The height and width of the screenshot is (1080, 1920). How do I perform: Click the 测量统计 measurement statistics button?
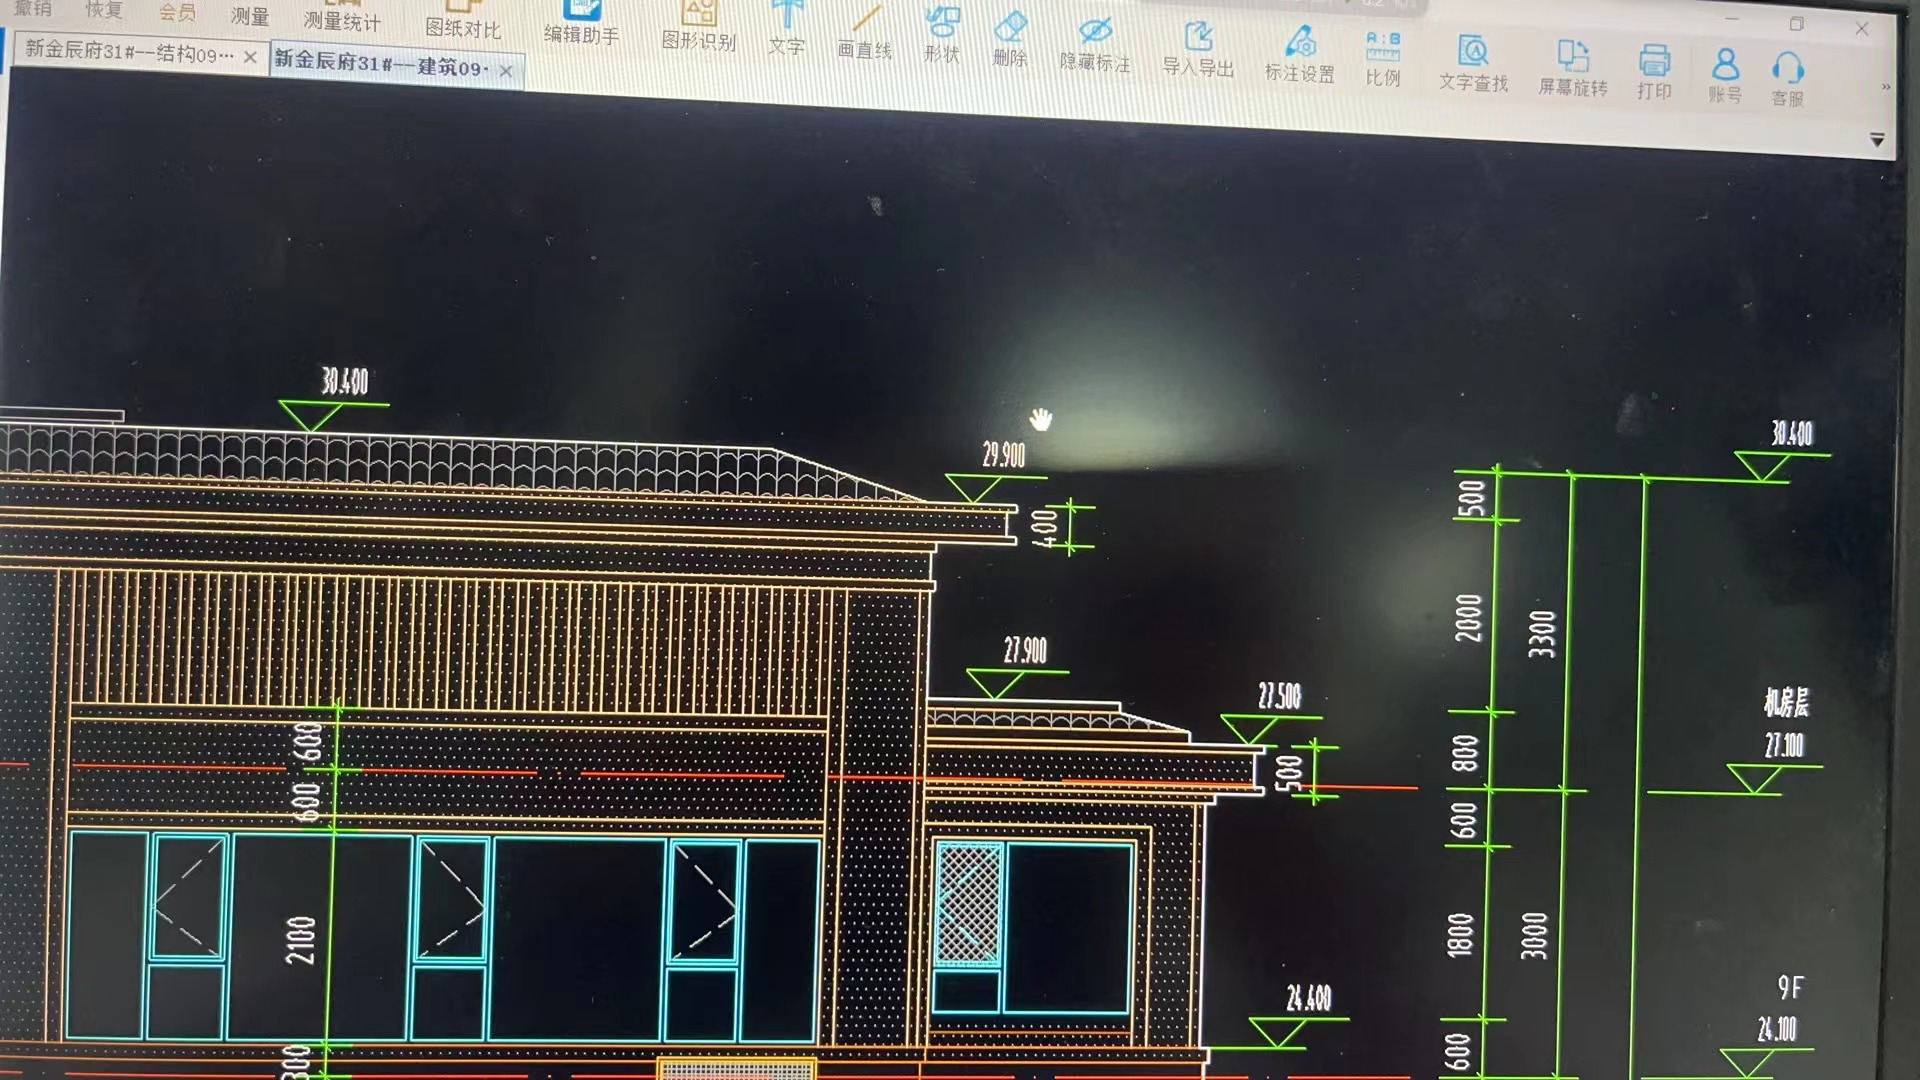point(342,19)
